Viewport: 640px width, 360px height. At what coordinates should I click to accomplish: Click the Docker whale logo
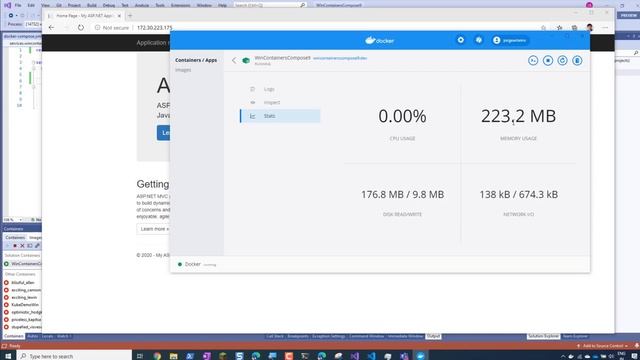[380, 40]
